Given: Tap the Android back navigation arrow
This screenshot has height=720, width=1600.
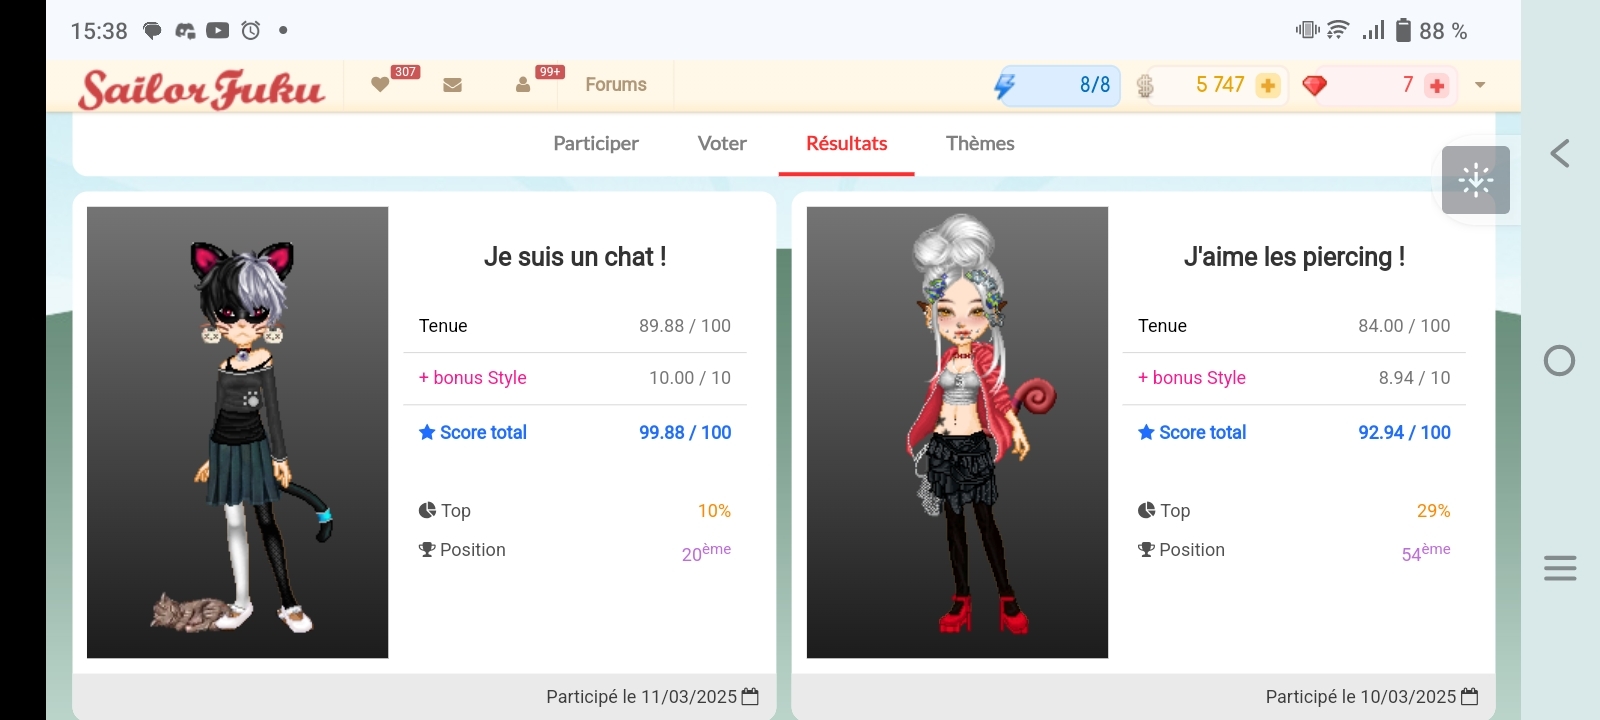Looking at the screenshot, I should (1560, 153).
